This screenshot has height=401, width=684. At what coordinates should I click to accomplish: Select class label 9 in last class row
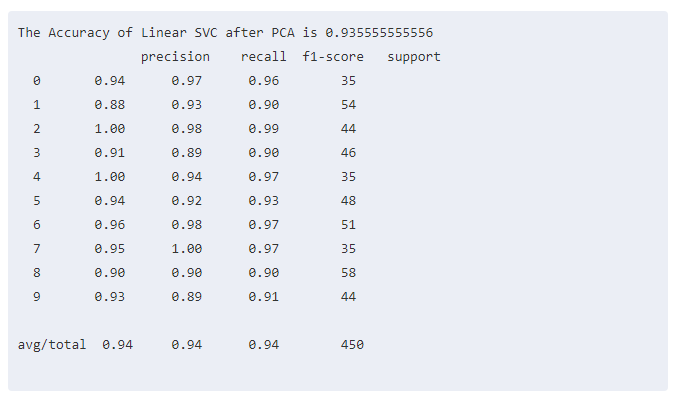(x=37, y=297)
